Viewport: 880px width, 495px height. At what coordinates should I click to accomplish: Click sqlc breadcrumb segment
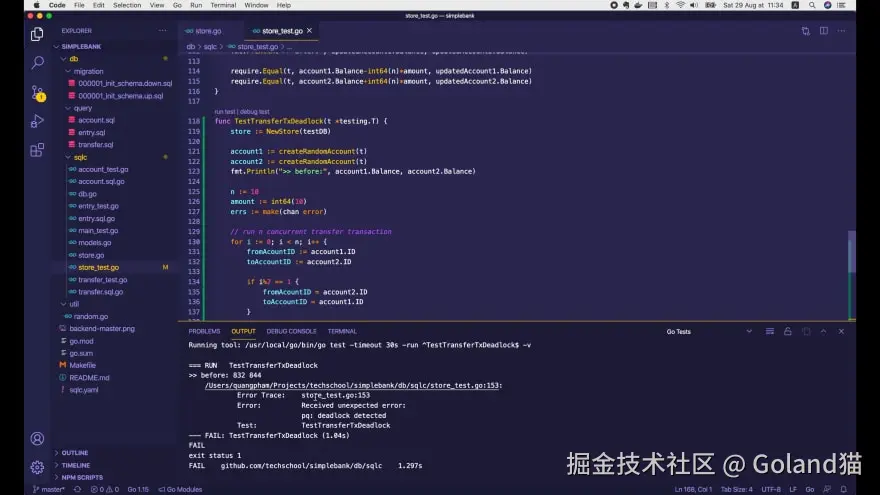[210, 47]
